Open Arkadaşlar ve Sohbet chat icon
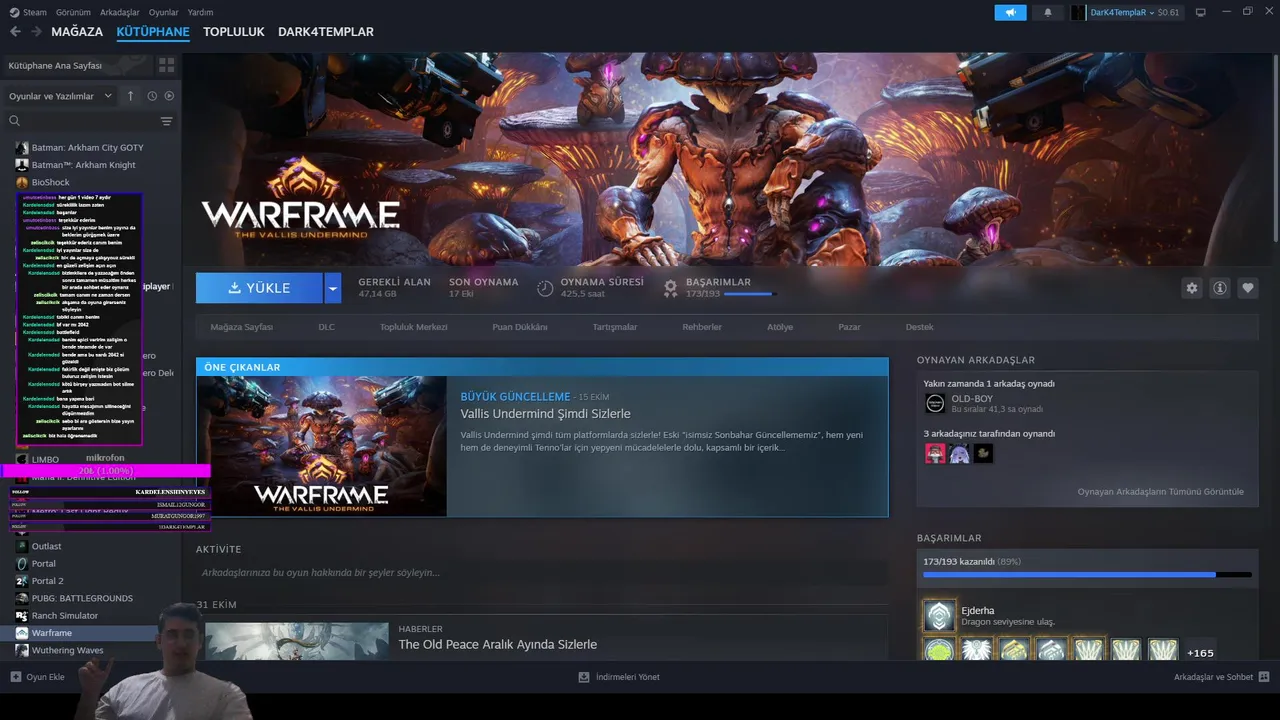The width and height of the screenshot is (1280, 720). [1264, 677]
